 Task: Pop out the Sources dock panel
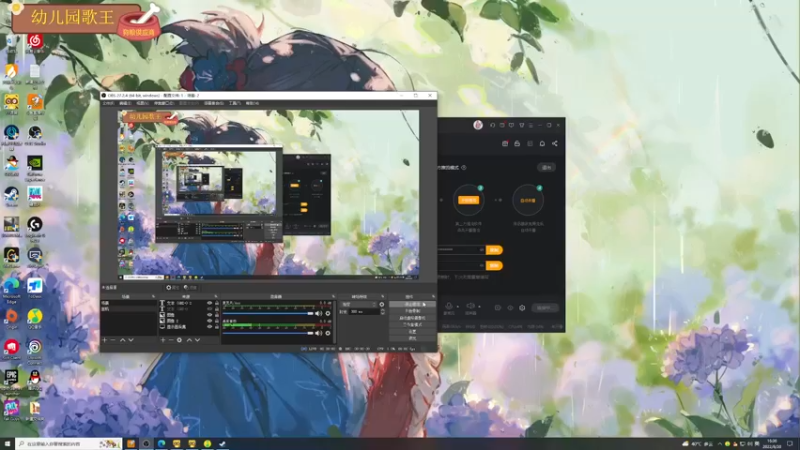216,296
